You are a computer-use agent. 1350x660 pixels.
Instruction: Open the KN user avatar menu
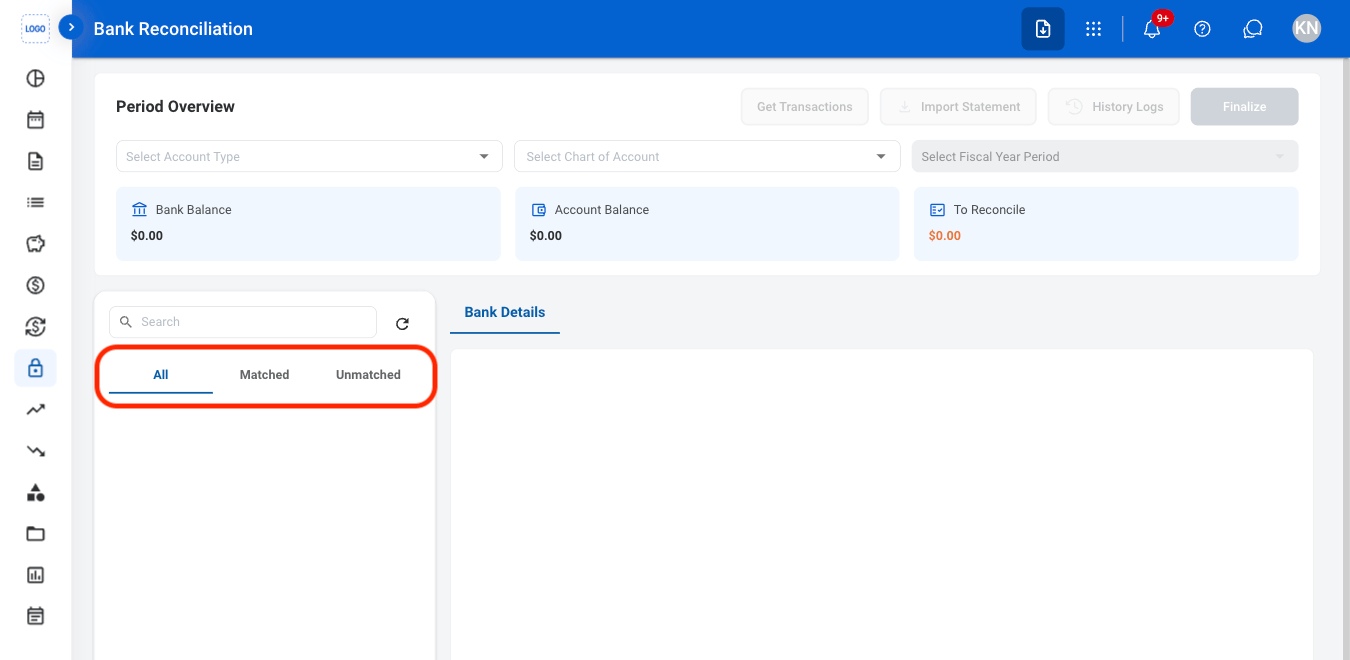(x=1306, y=29)
